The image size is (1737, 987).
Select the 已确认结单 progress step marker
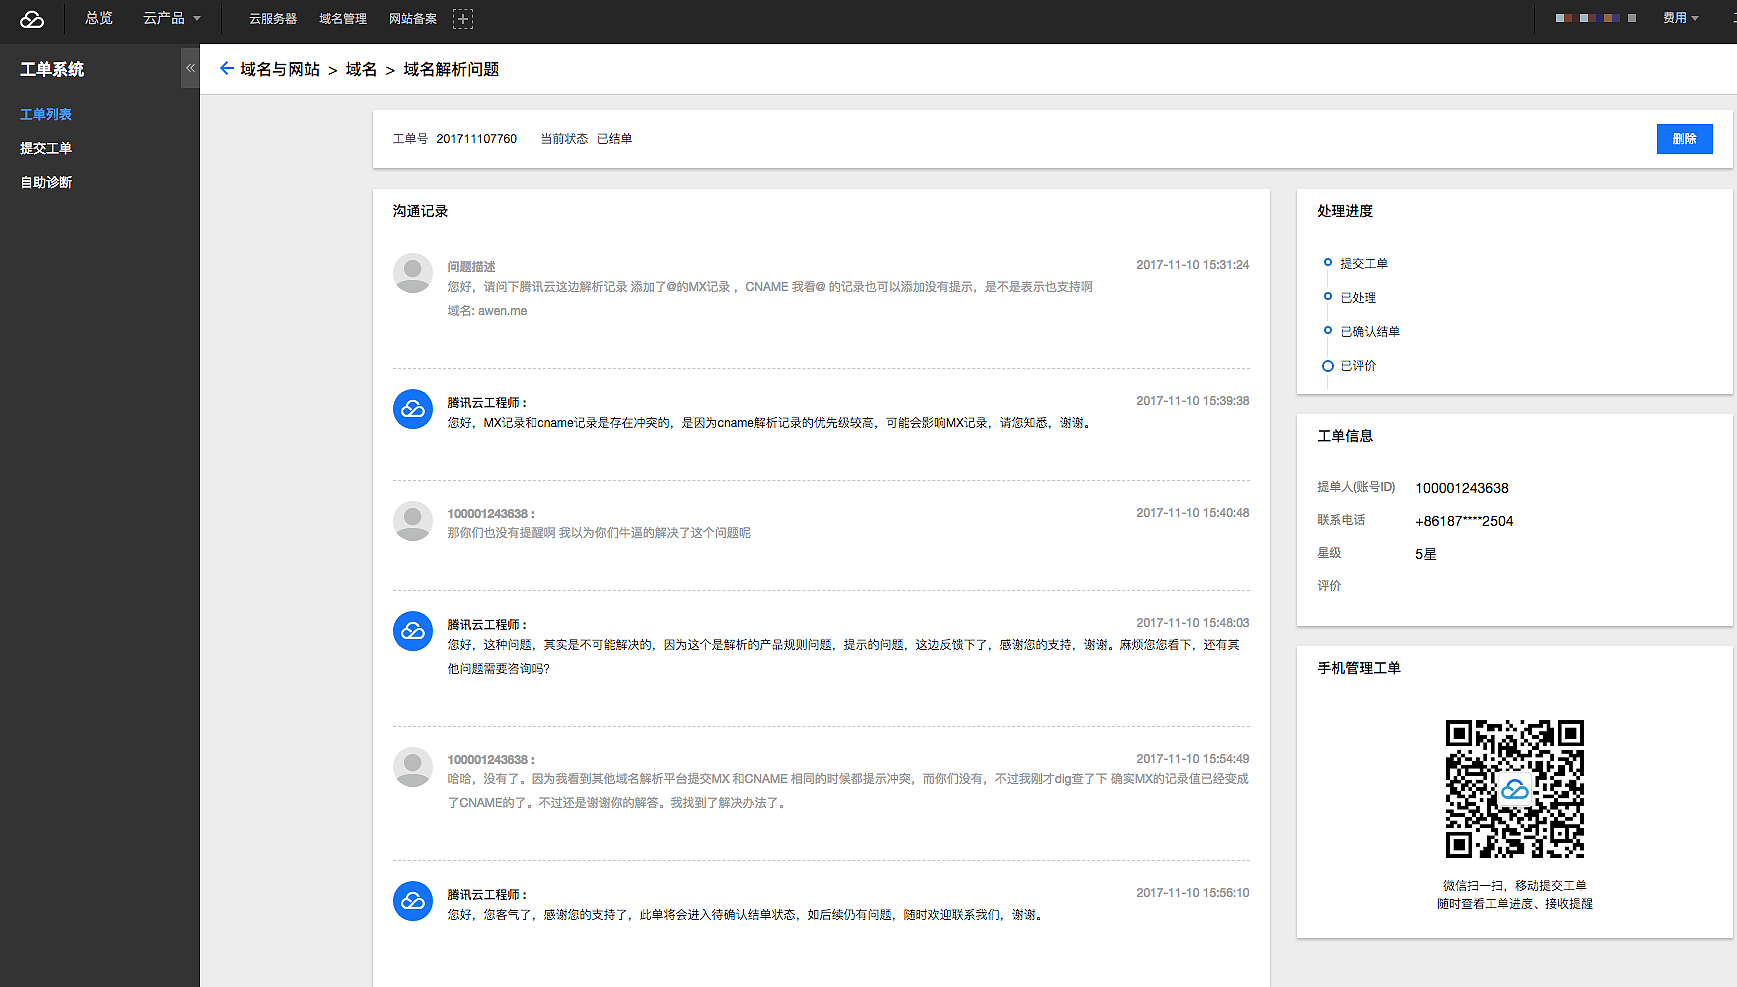click(1328, 331)
